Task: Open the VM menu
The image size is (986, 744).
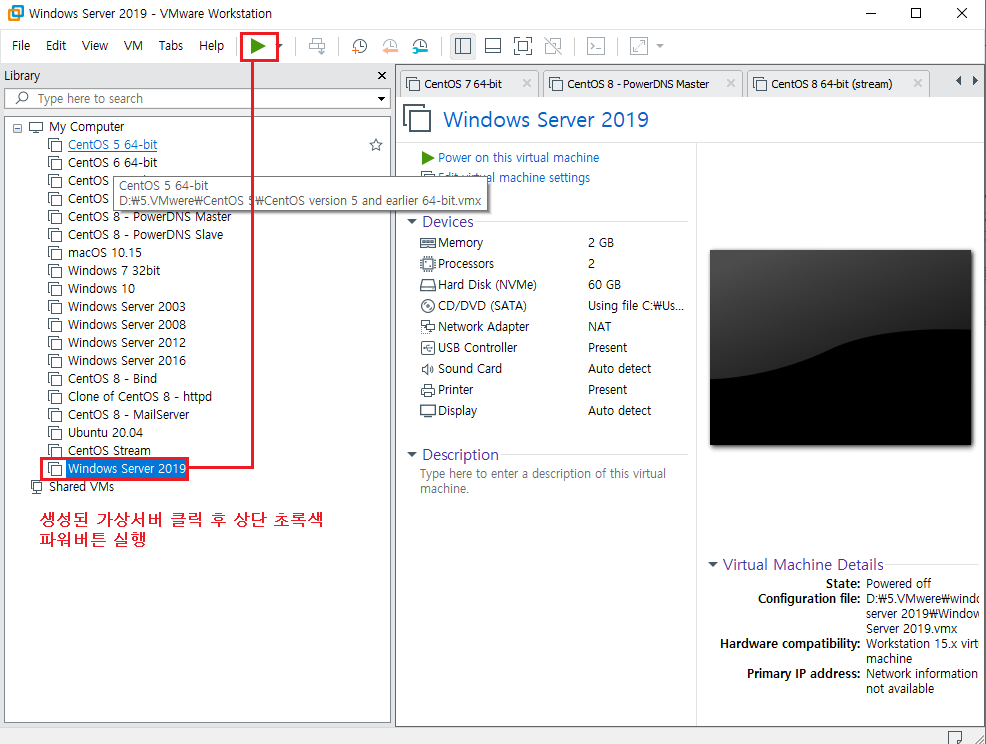Action: 133,46
